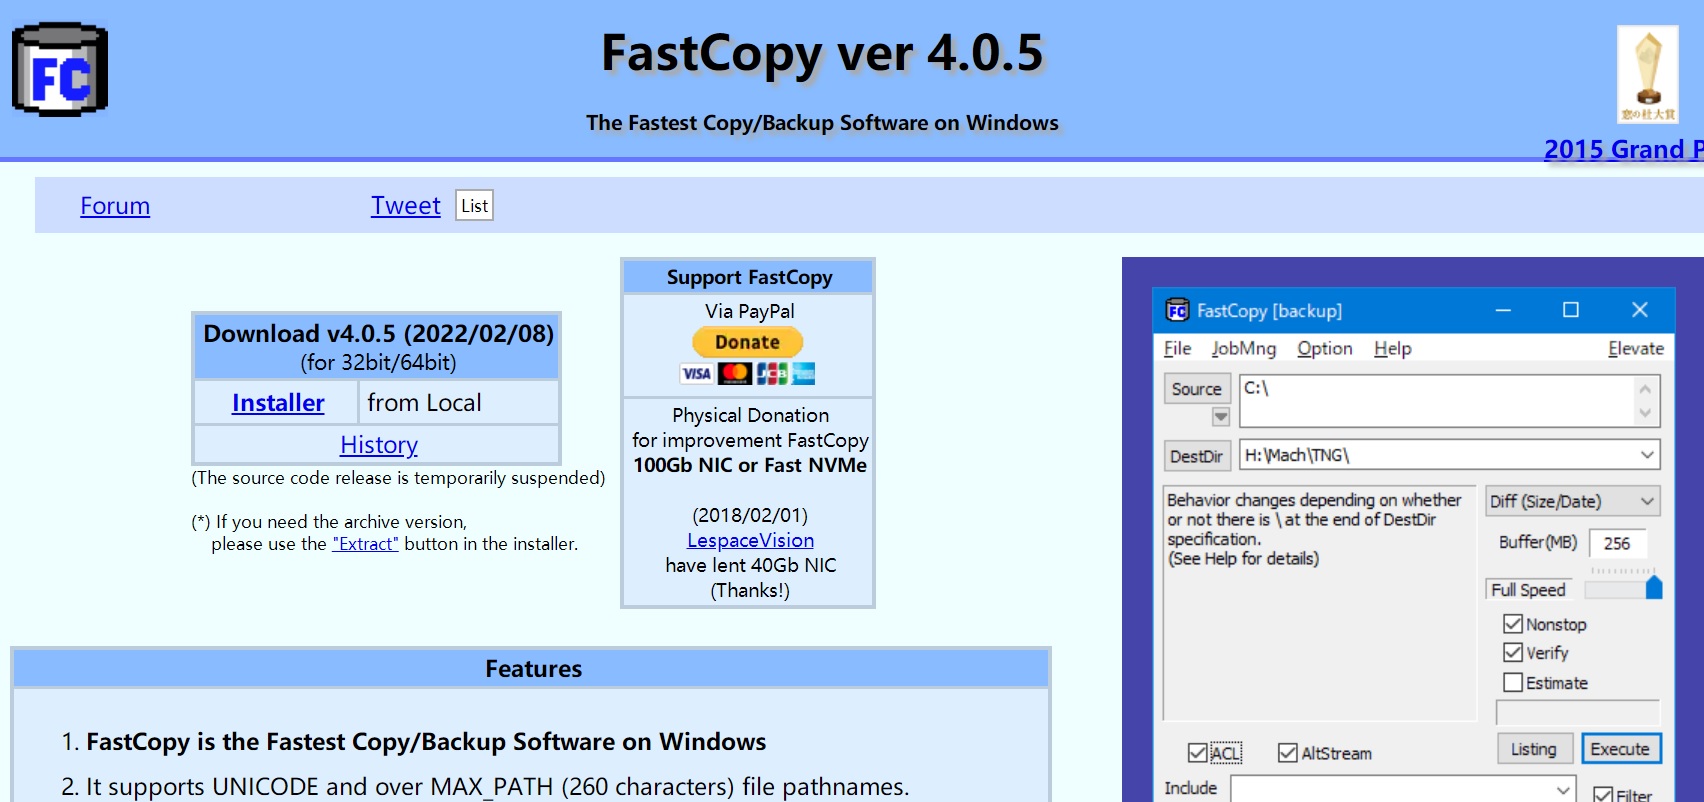Click the Buffer(MB) value field
1704x802 pixels.
point(1617,543)
